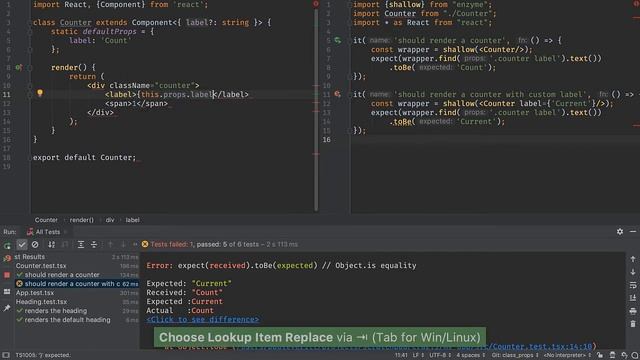
Task: Jump to previous failed test
Action: [110, 244]
